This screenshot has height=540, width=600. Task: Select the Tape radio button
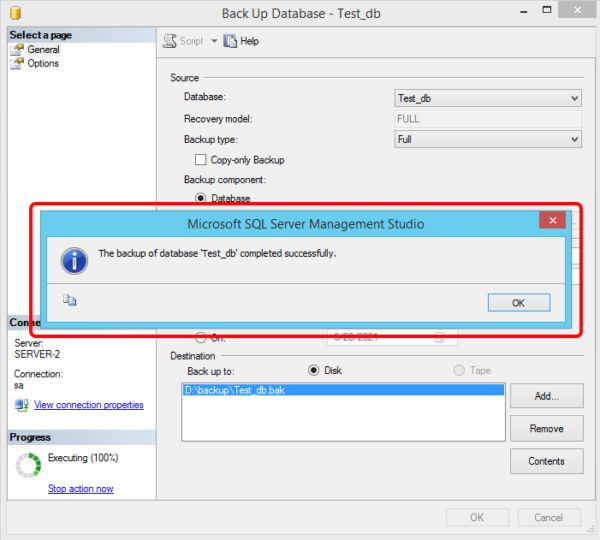click(459, 370)
